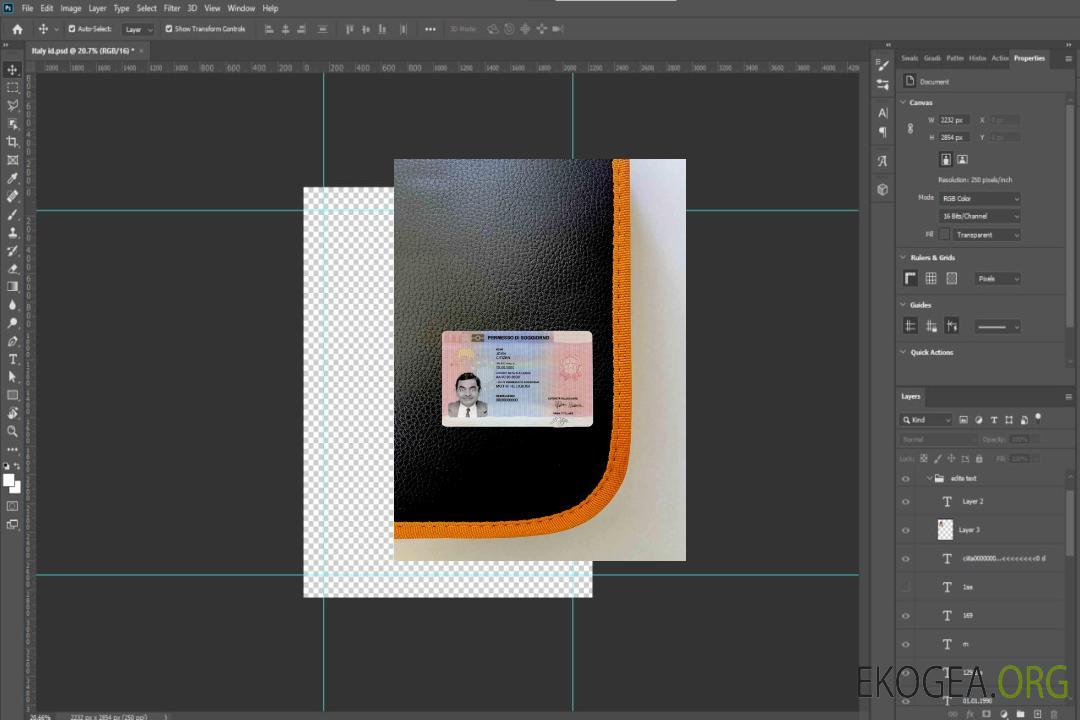This screenshot has height=720, width=1080.
Task: Open the Filter menu
Action: tap(172, 8)
